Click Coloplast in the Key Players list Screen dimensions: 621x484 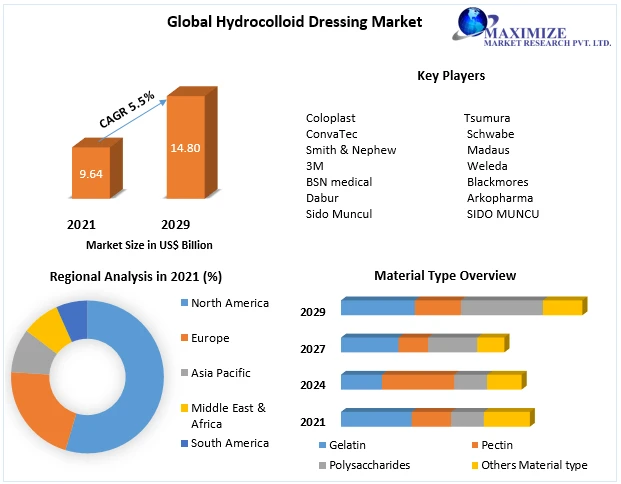click(331, 118)
